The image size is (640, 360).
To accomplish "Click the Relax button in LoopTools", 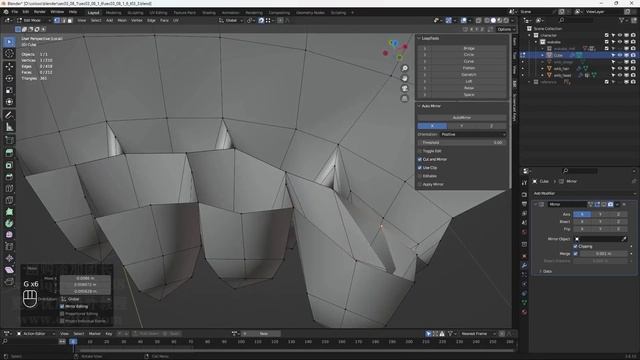I will click(469, 88).
